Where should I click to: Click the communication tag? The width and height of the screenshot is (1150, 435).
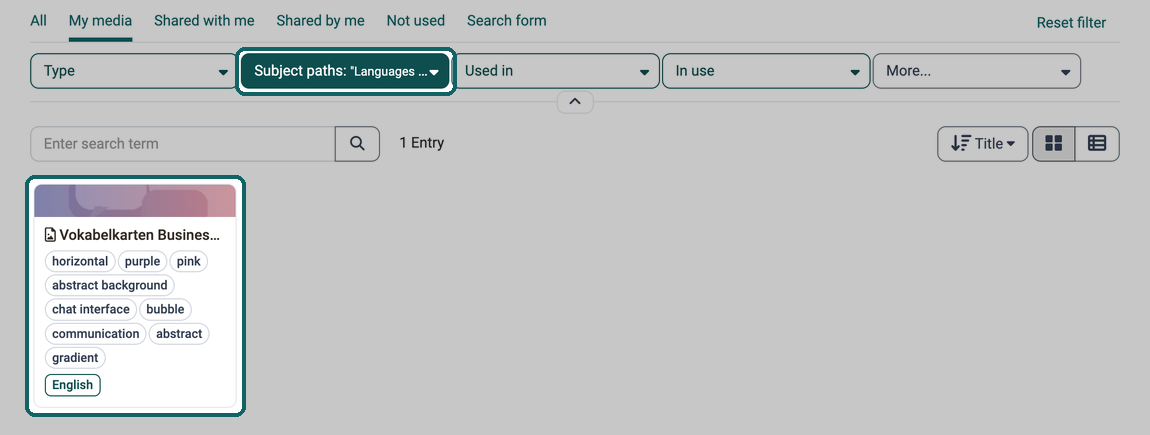point(95,334)
